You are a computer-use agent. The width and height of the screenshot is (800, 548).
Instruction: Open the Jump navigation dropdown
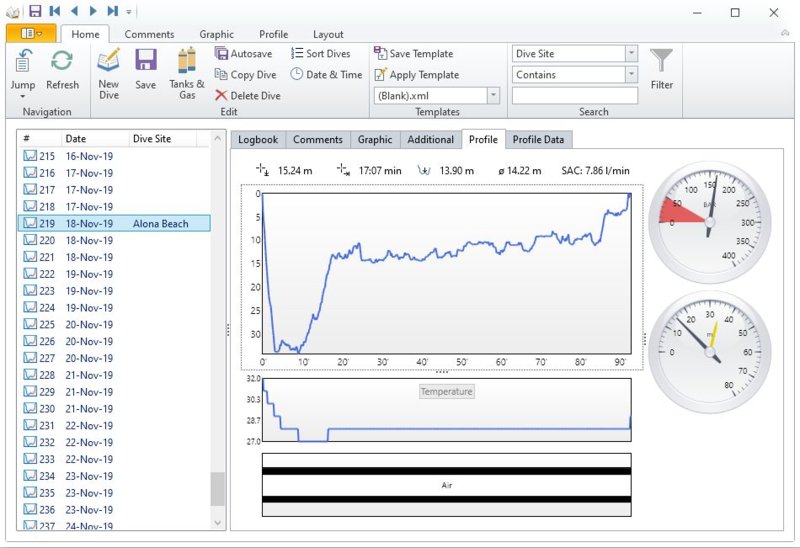[22, 96]
